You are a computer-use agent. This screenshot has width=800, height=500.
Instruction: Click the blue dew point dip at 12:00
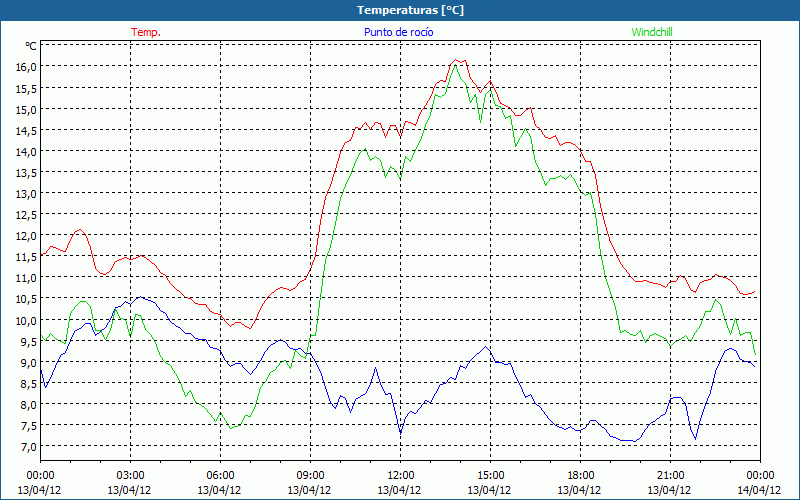401,434
